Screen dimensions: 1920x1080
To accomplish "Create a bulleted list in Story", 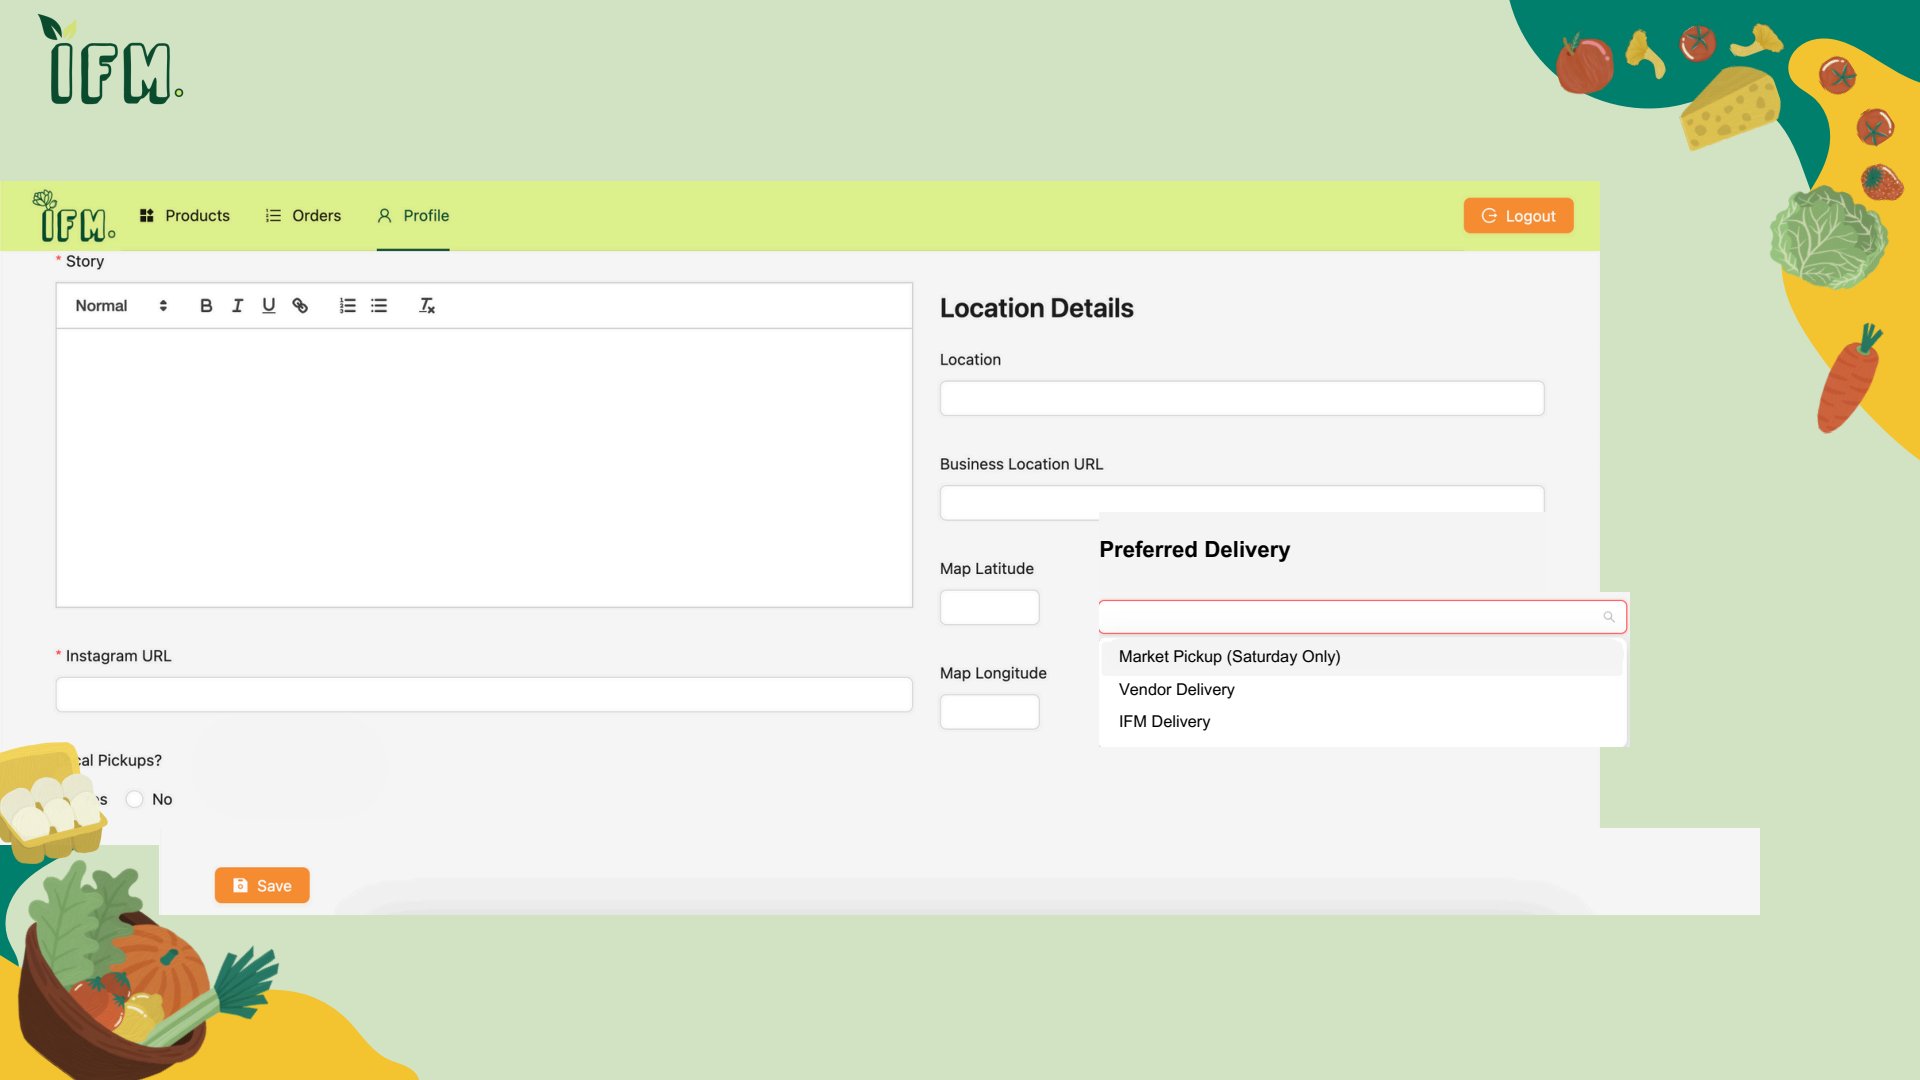I will click(379, 306).
